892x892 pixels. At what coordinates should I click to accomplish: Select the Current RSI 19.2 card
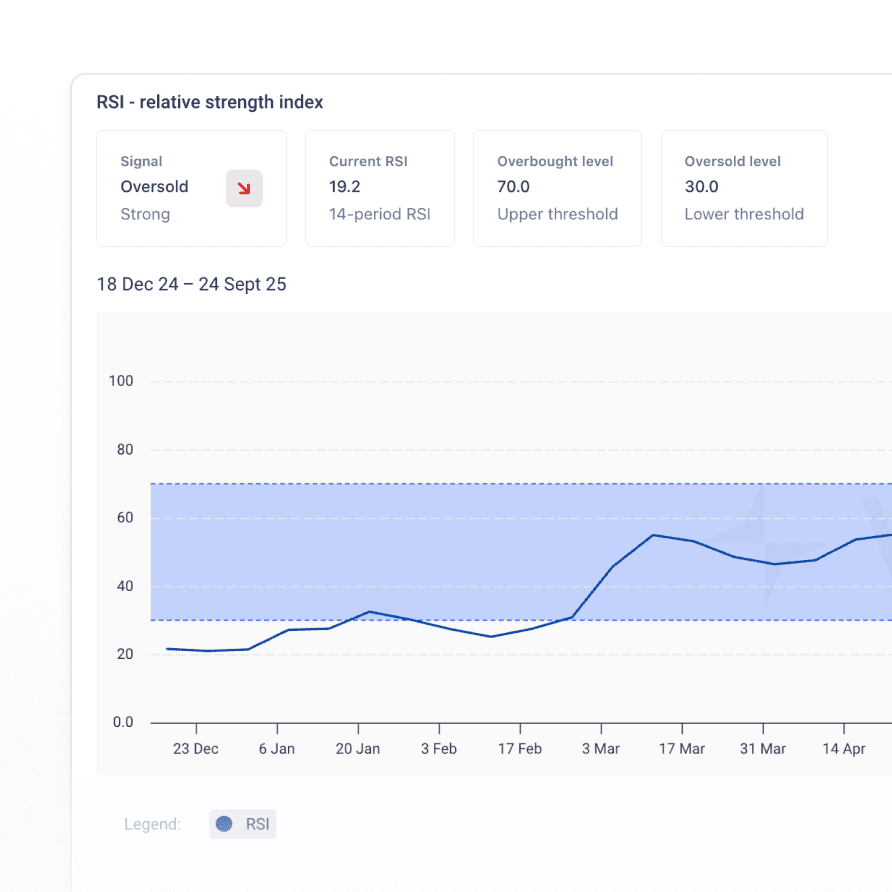(x=379, y=188)
